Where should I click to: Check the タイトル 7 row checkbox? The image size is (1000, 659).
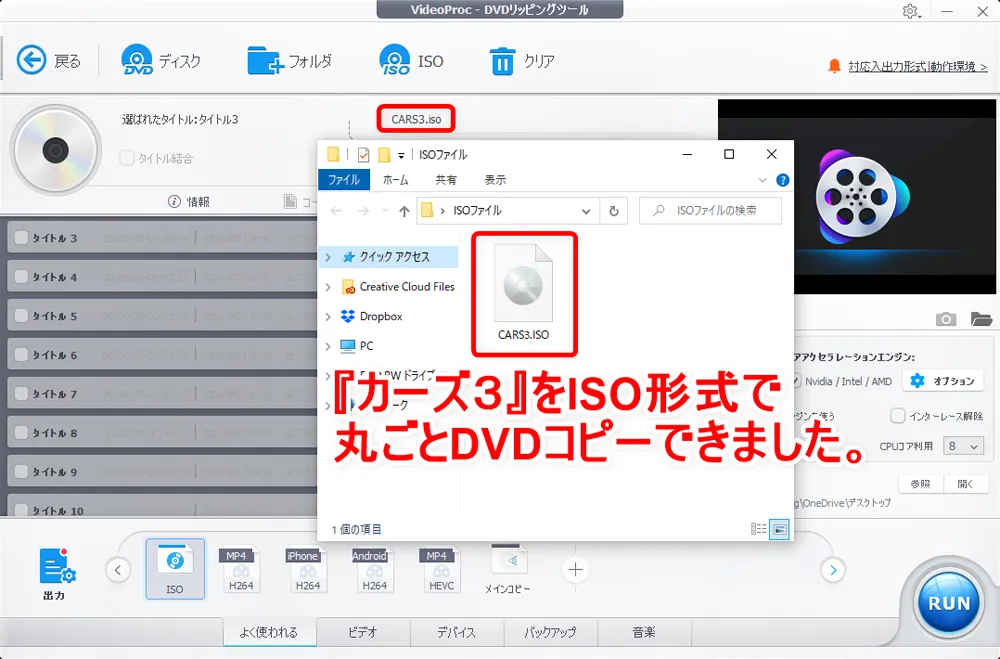tap(21, 394)
